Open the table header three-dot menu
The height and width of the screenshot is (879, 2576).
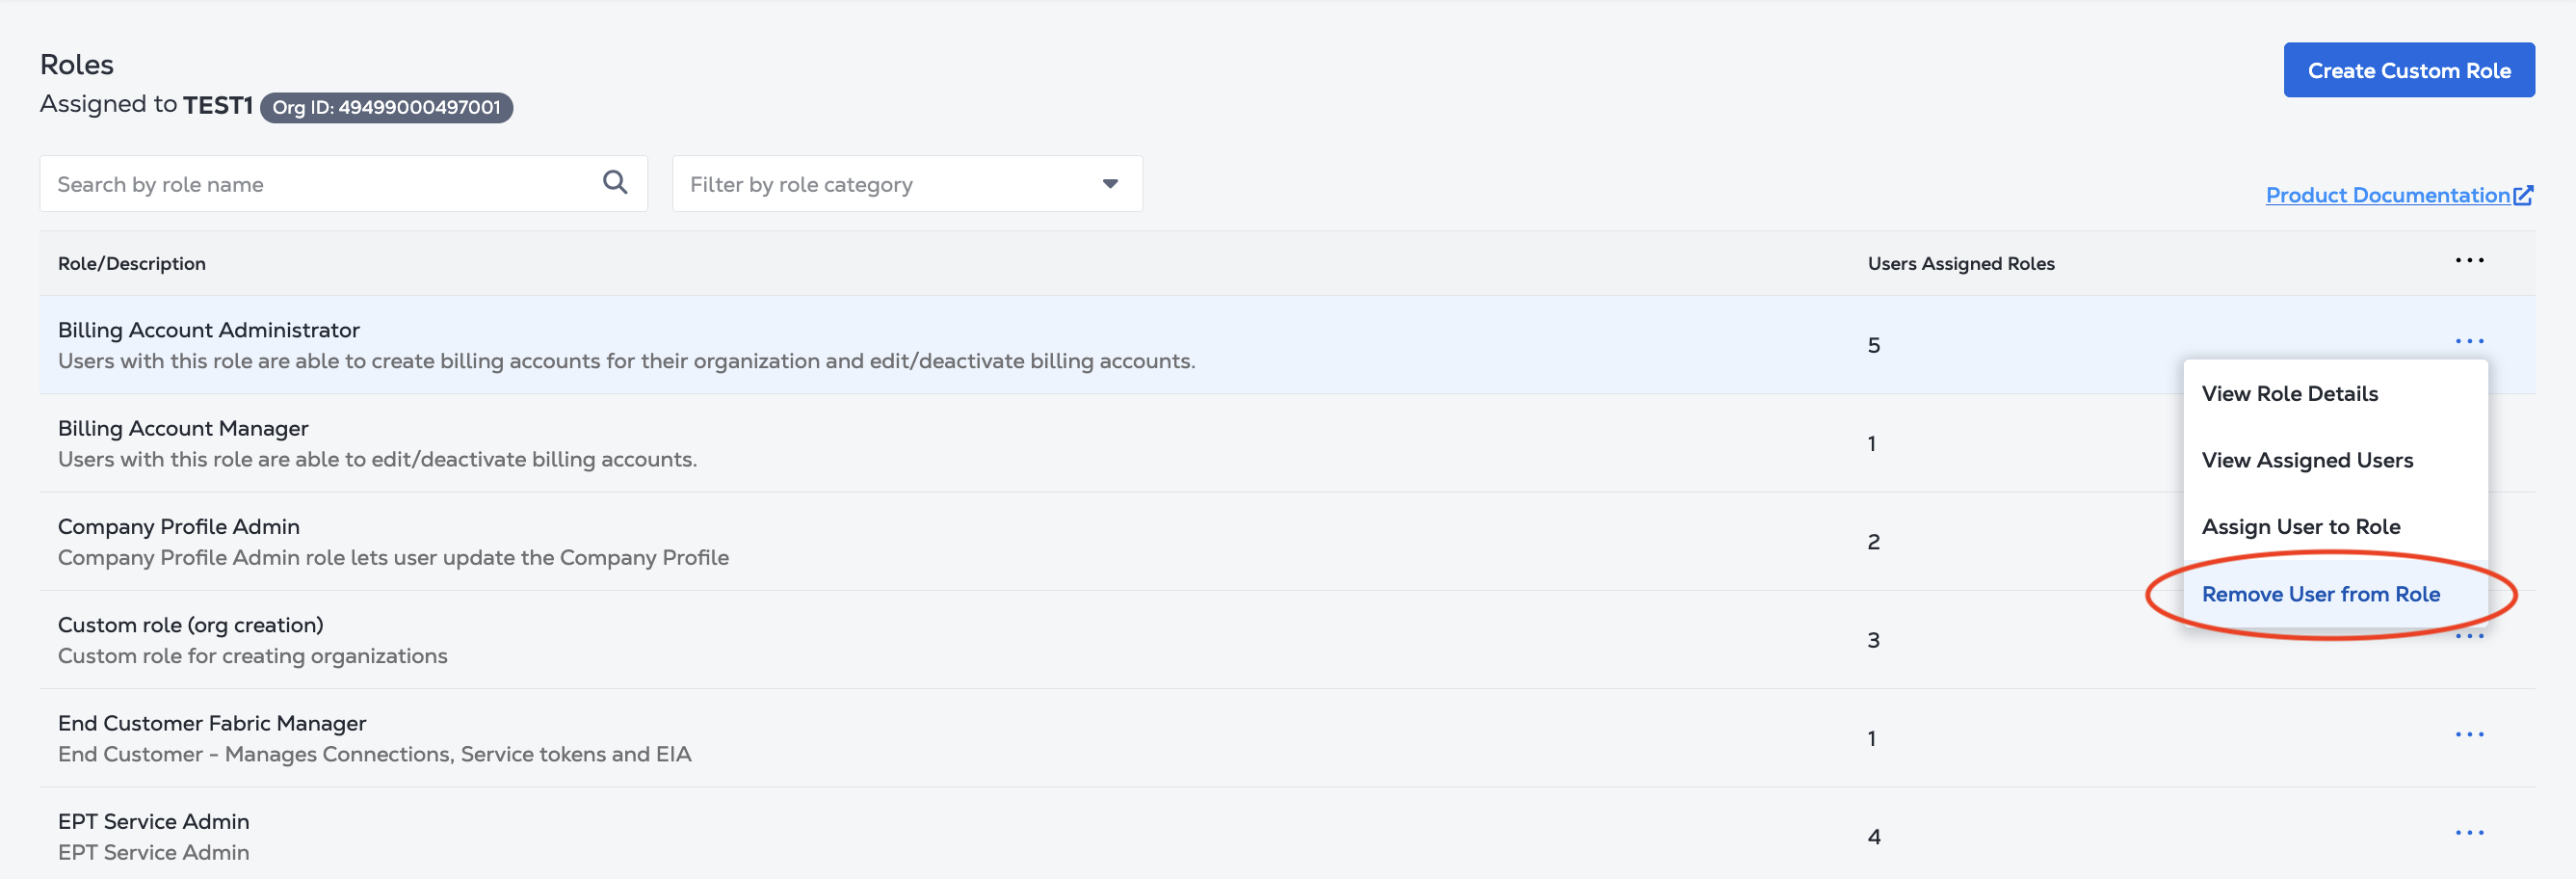pos(2469,261)
